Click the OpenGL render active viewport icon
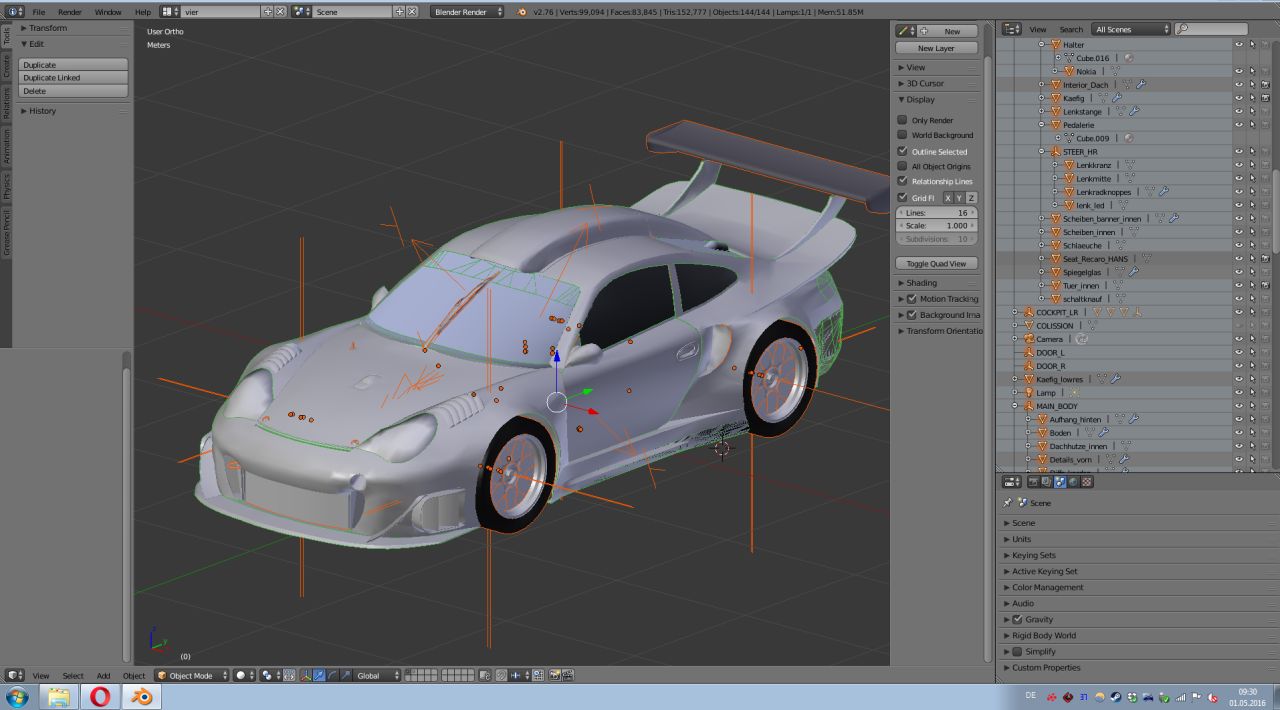This screenshot has width=1280, height=710. coord(555,676)
